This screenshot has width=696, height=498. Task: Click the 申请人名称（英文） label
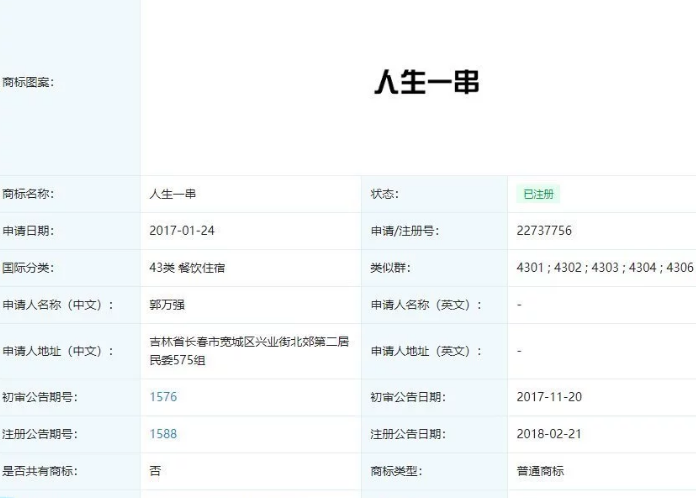point(426,305)
